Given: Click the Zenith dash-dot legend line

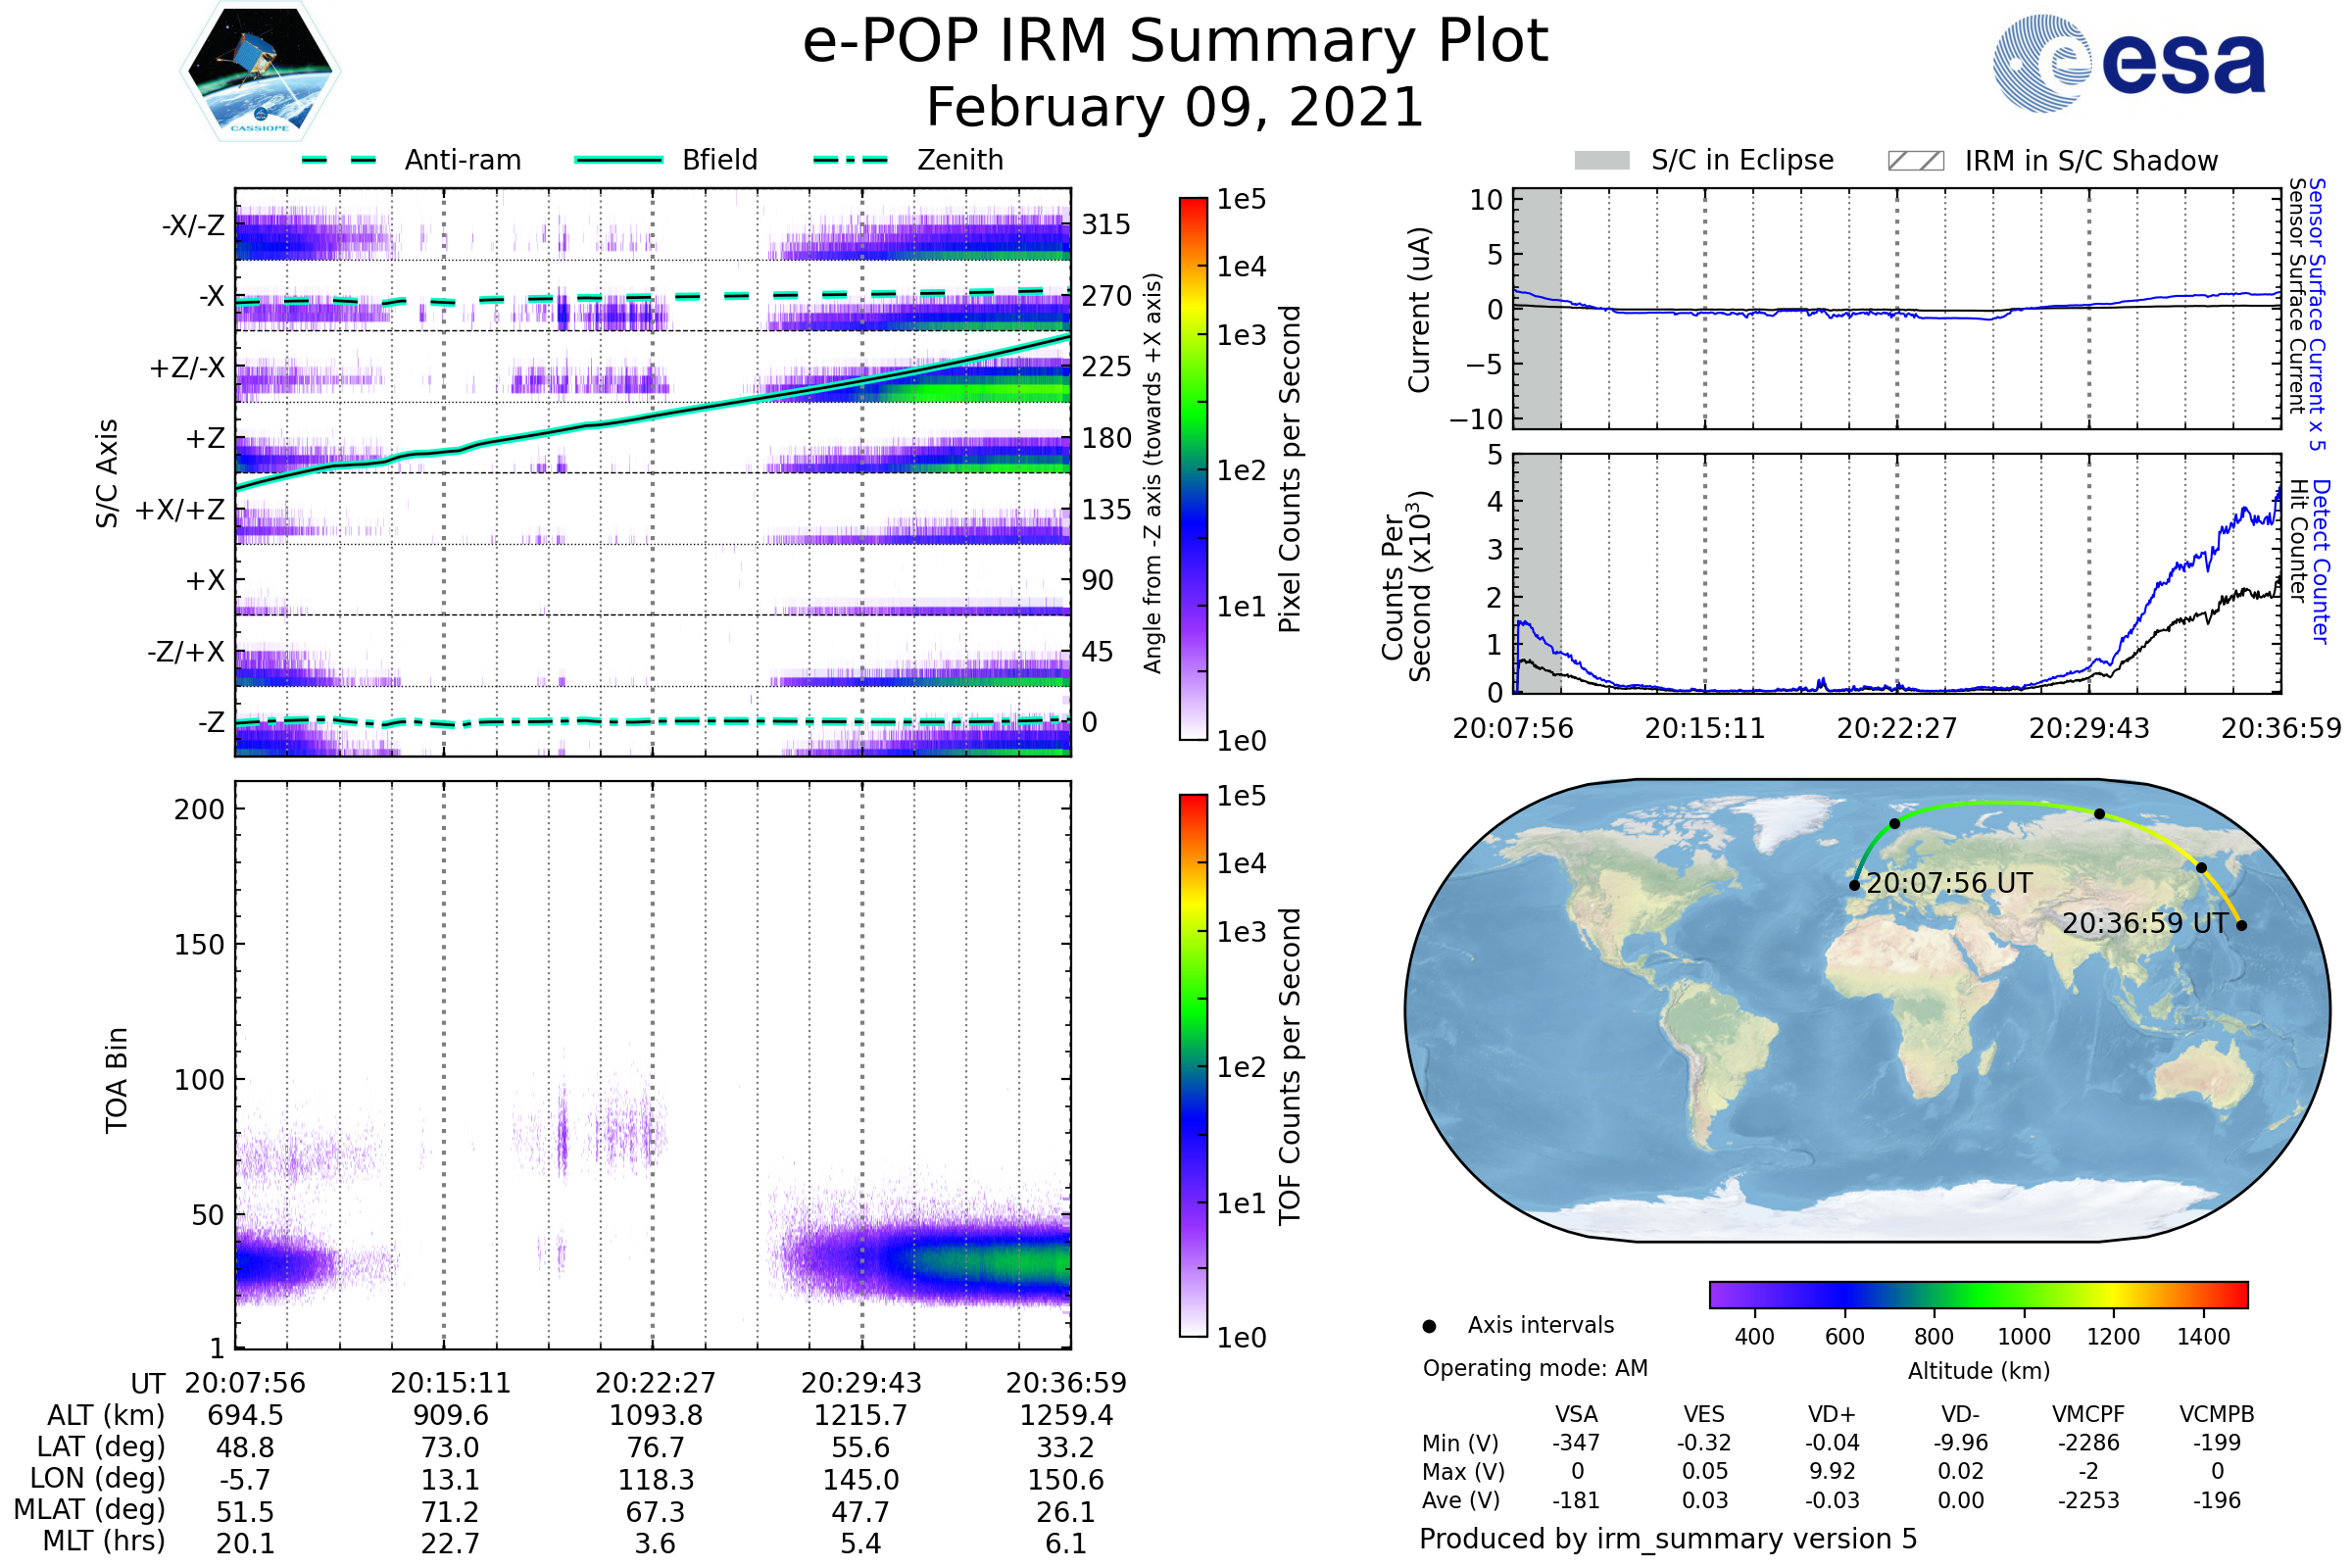Looking at the screenshot, I should tap(851, 160).
